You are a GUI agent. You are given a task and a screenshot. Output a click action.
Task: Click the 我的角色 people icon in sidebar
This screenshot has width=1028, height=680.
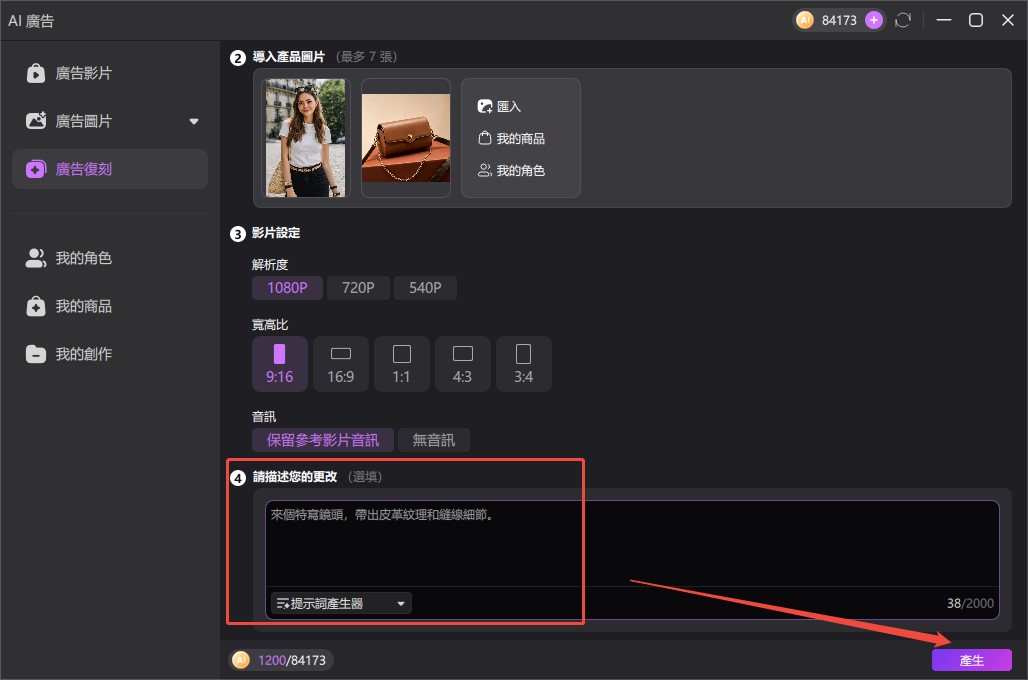coord(35,258)
